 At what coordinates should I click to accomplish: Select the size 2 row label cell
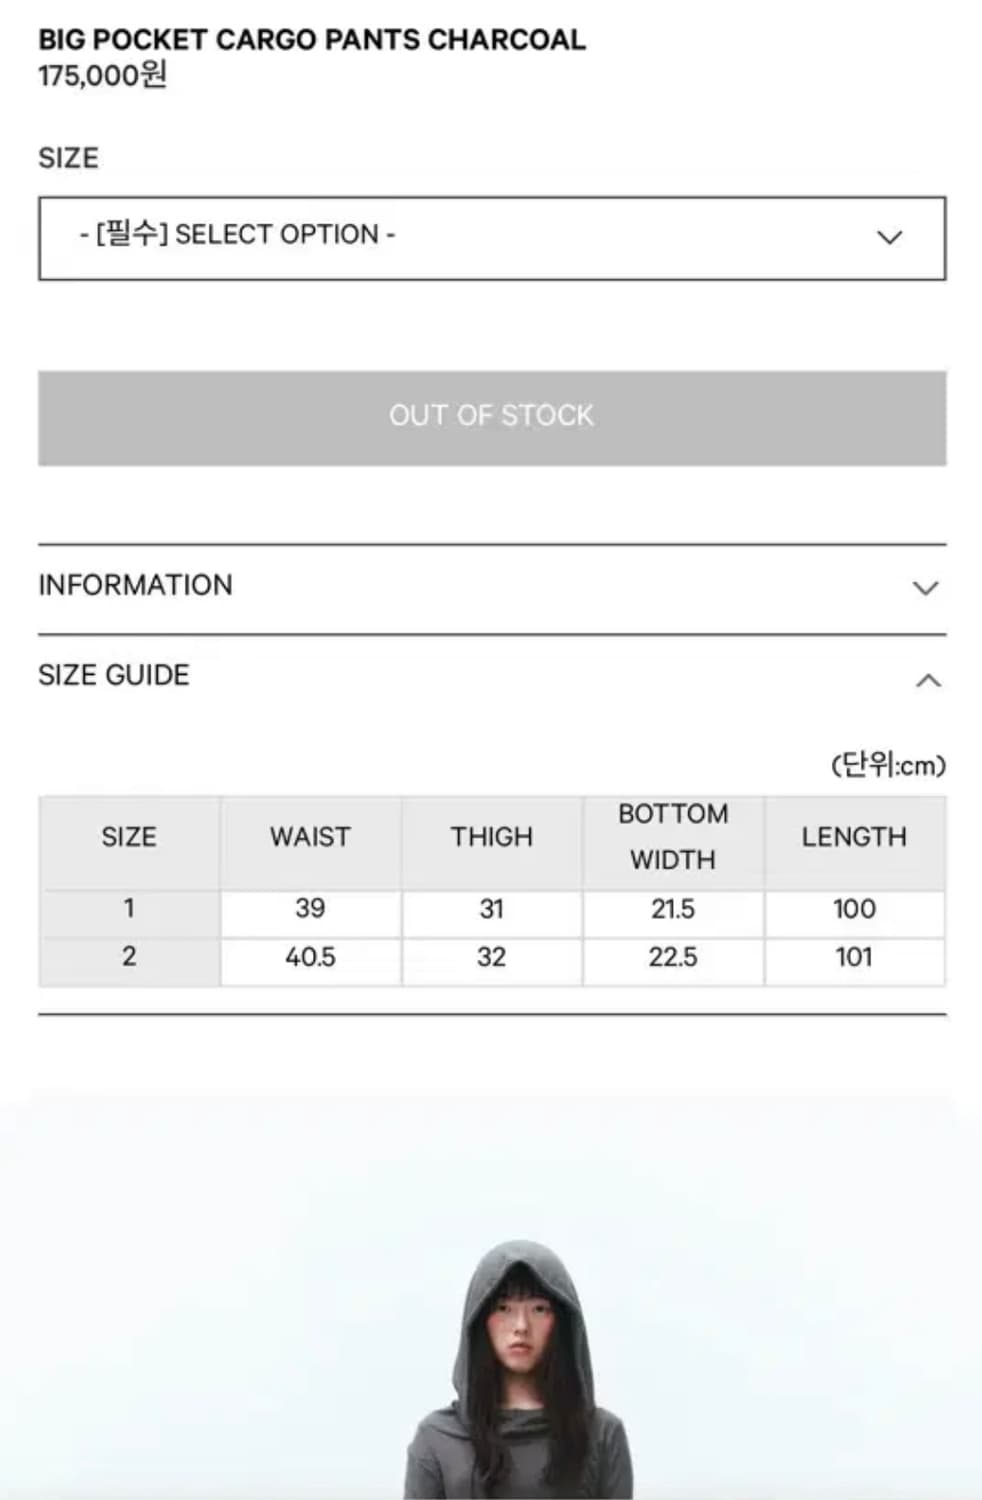click(129, 957)
